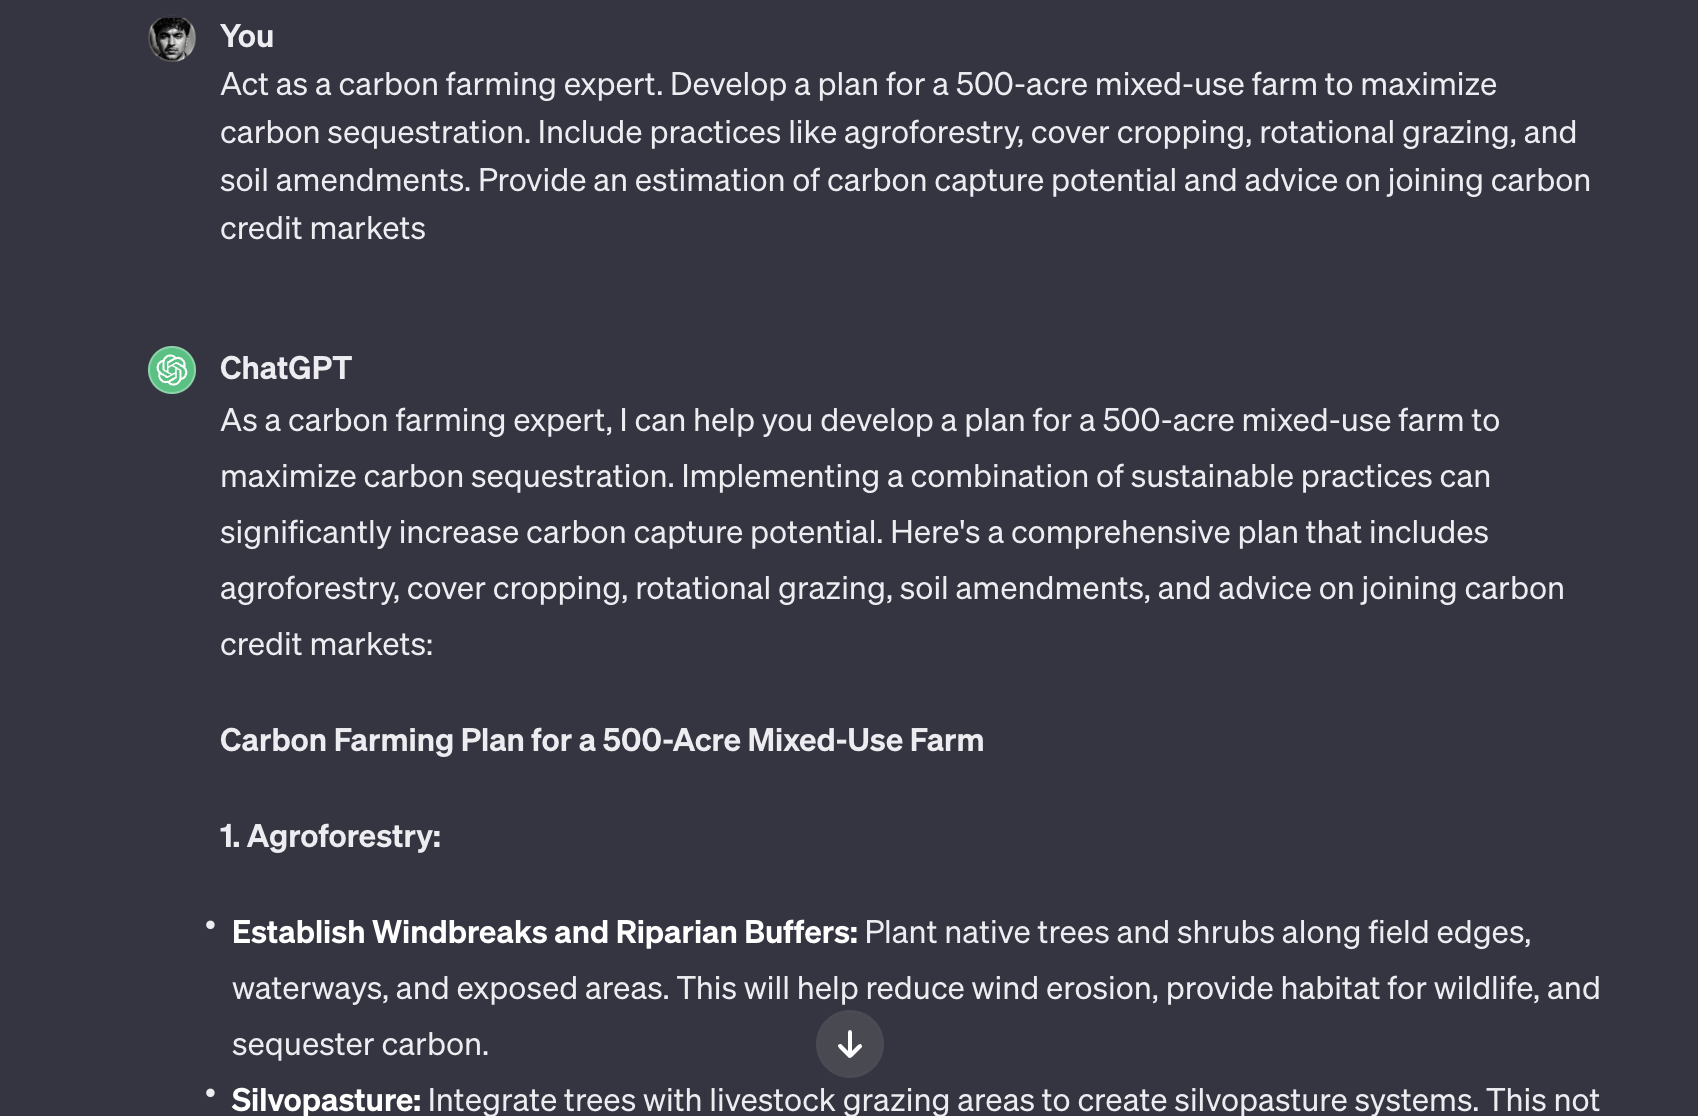
Task: Click the Carbon Farming Plan heading
Action: tap(602, 740)
